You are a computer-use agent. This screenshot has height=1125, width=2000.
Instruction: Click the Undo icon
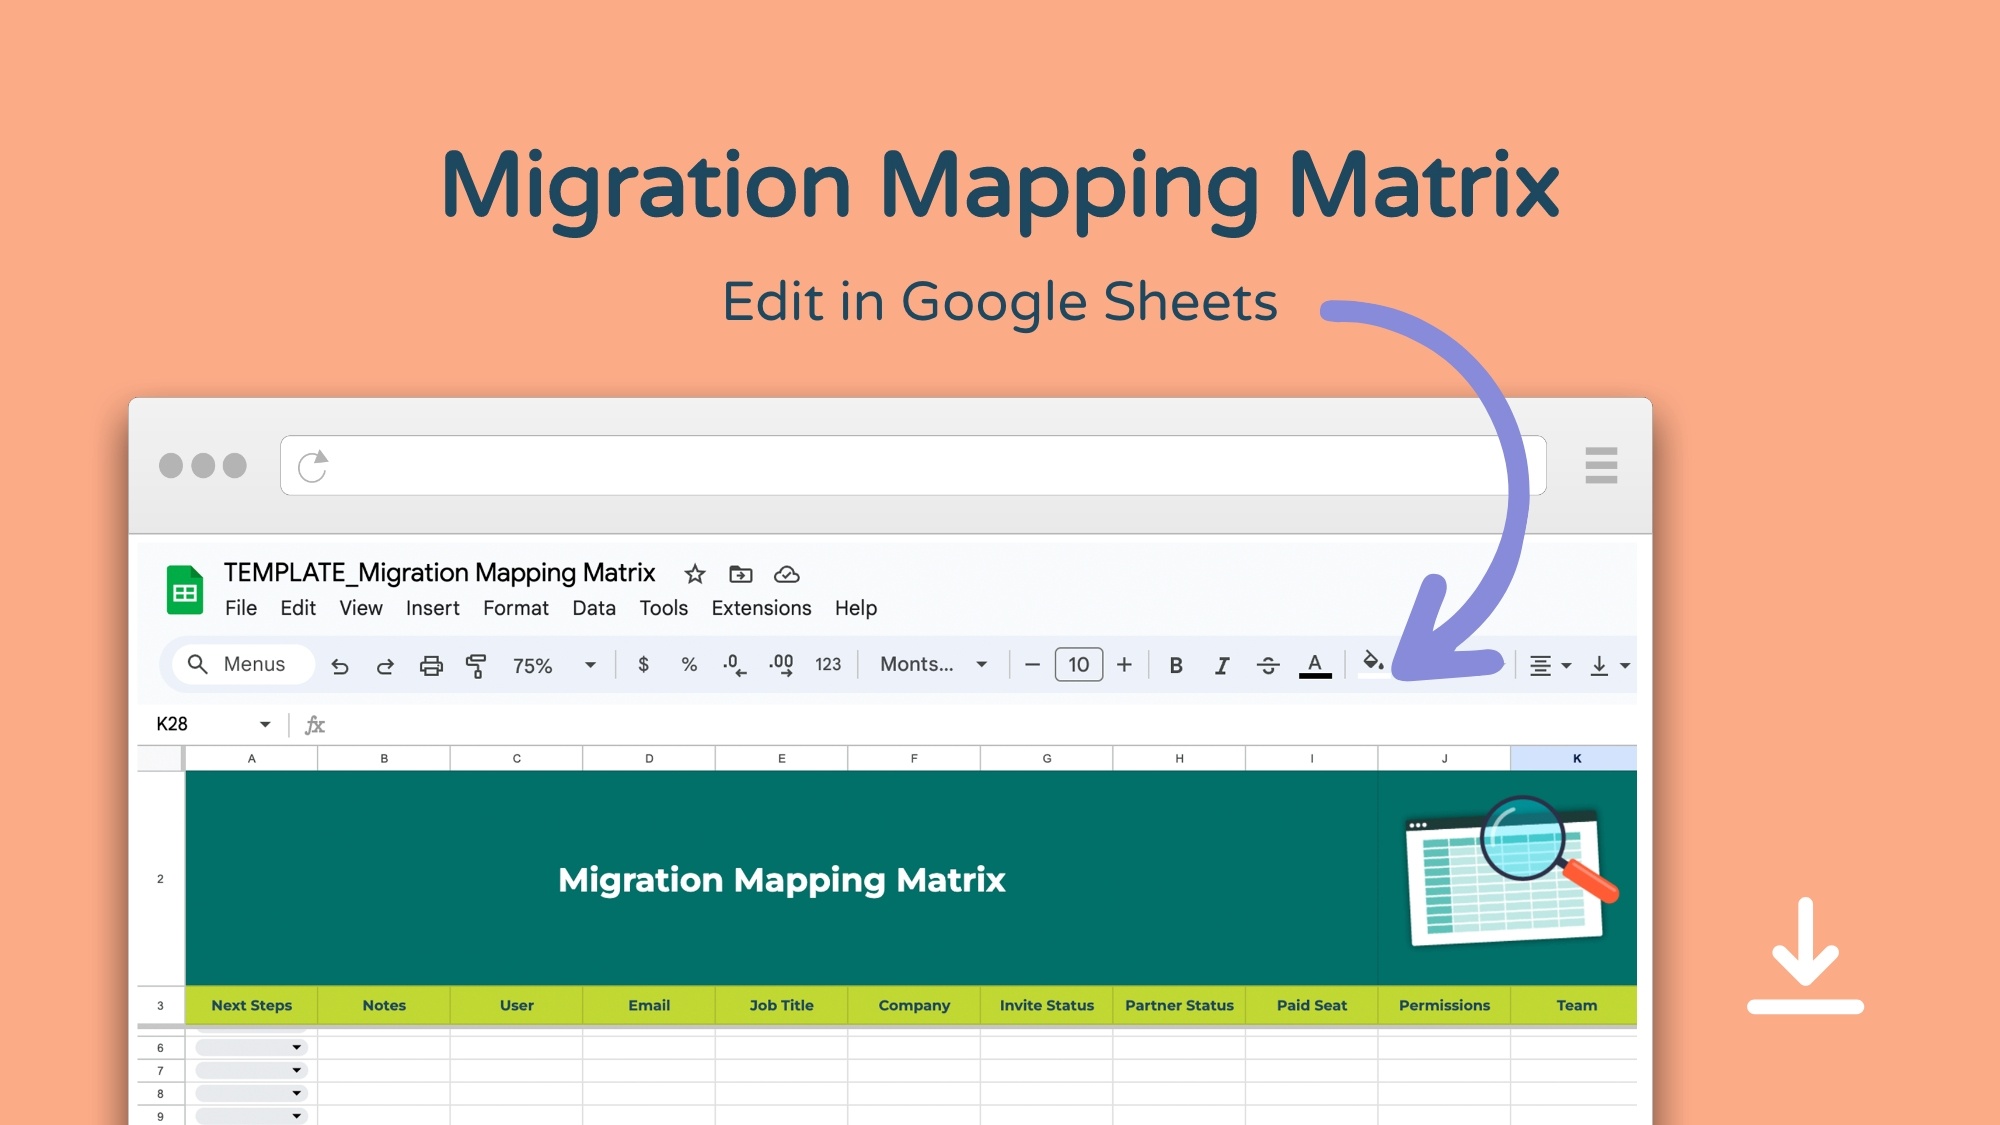click(x=340, y=664)
